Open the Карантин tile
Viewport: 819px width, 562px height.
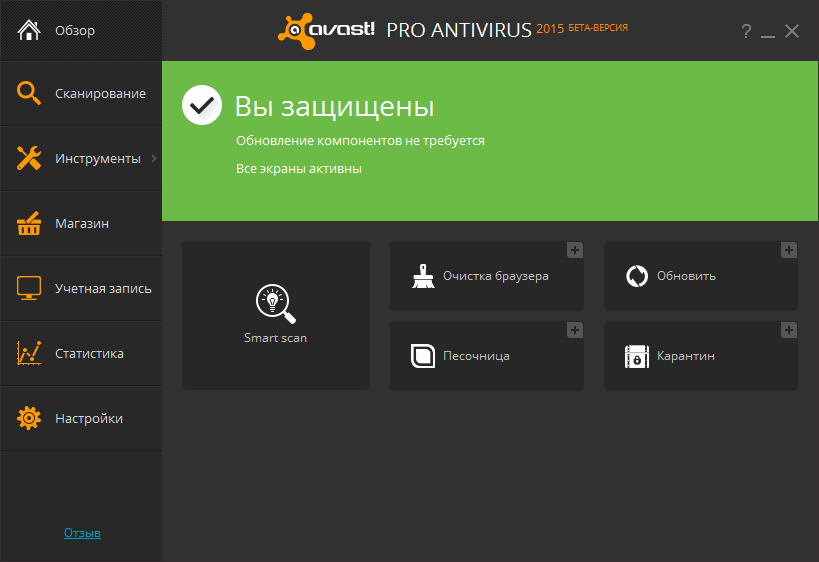[700, 356]
